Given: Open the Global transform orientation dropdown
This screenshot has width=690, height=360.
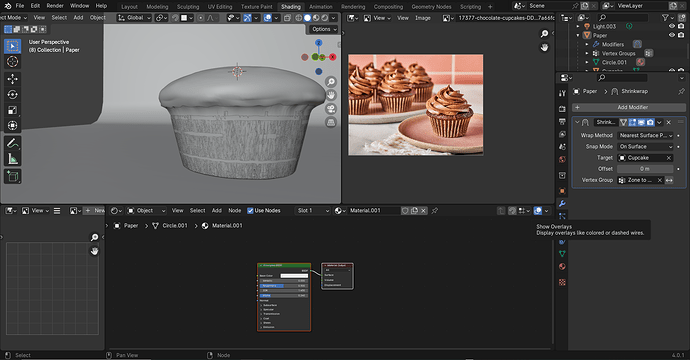Looking at the screenshot, I should (x=134, y=18).
